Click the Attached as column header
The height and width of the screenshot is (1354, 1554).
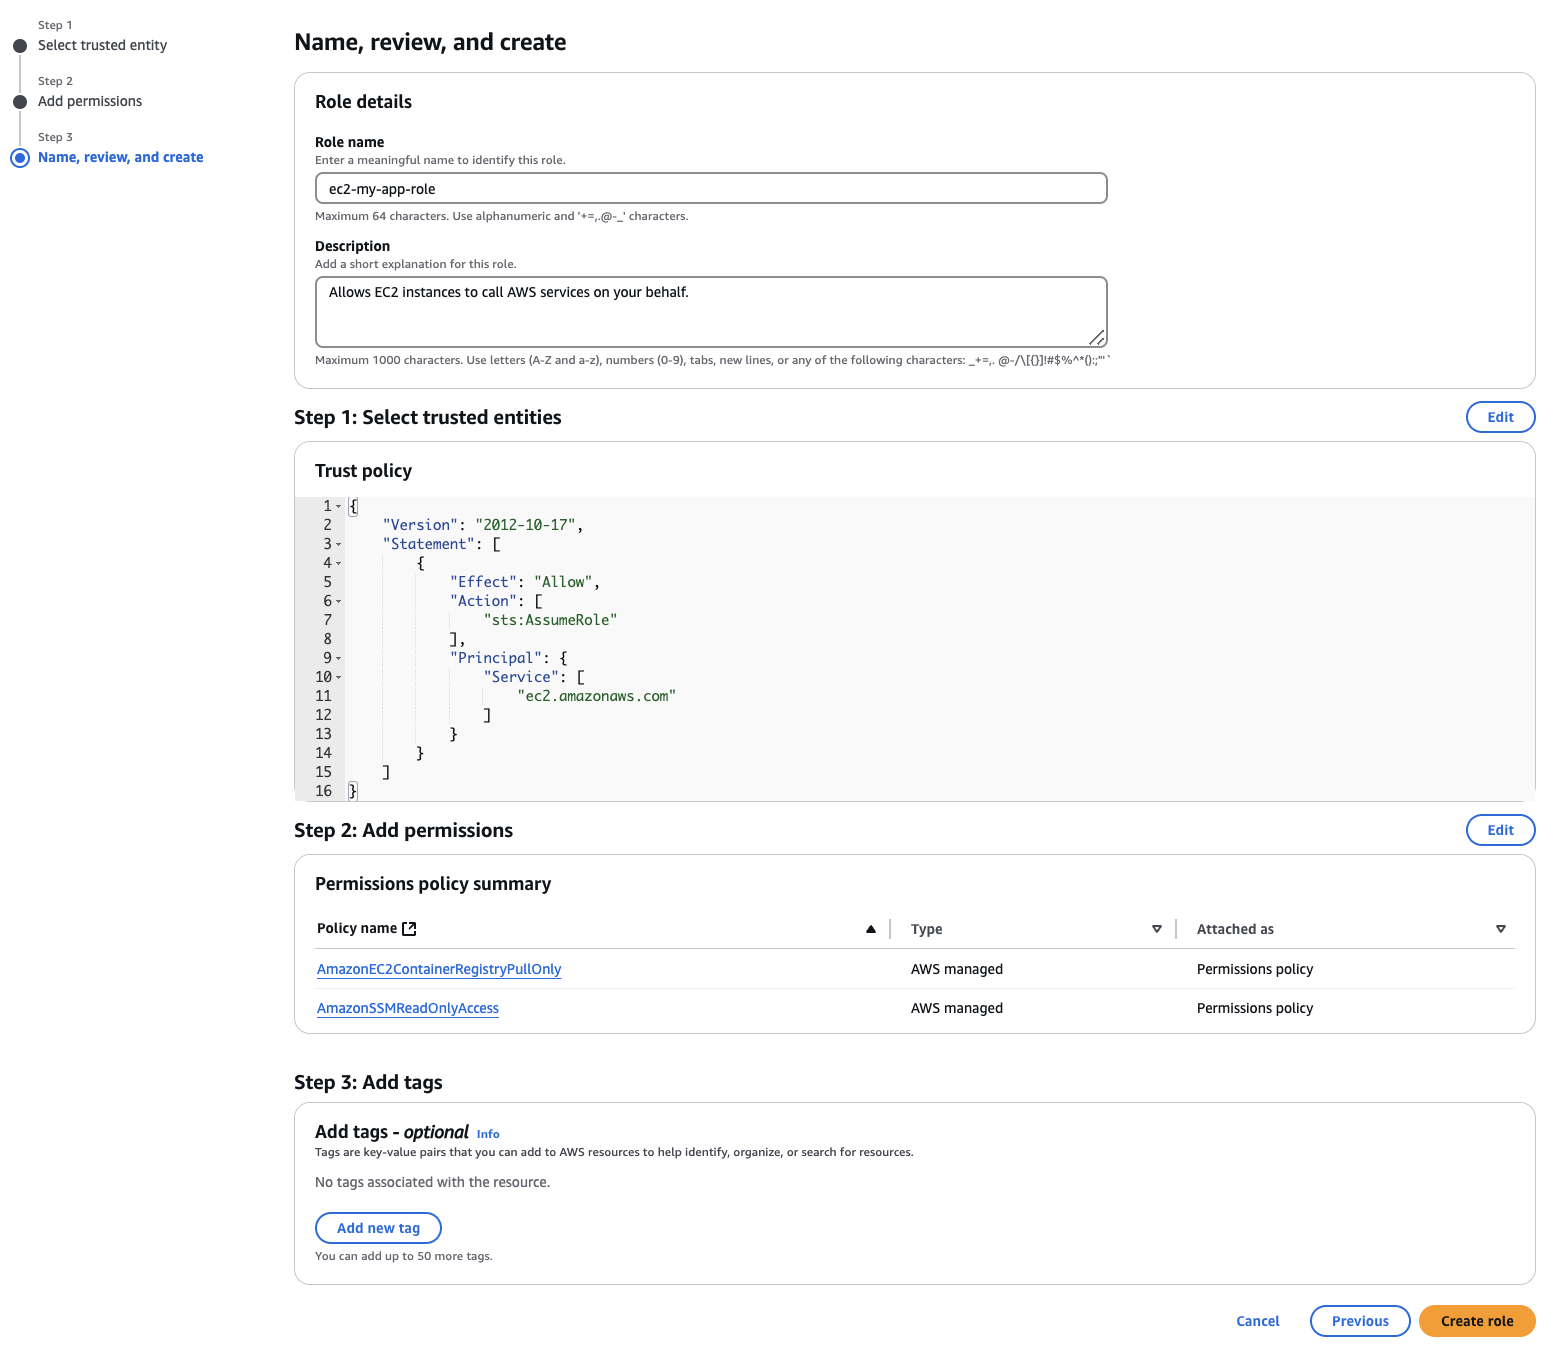point(1235,929)
